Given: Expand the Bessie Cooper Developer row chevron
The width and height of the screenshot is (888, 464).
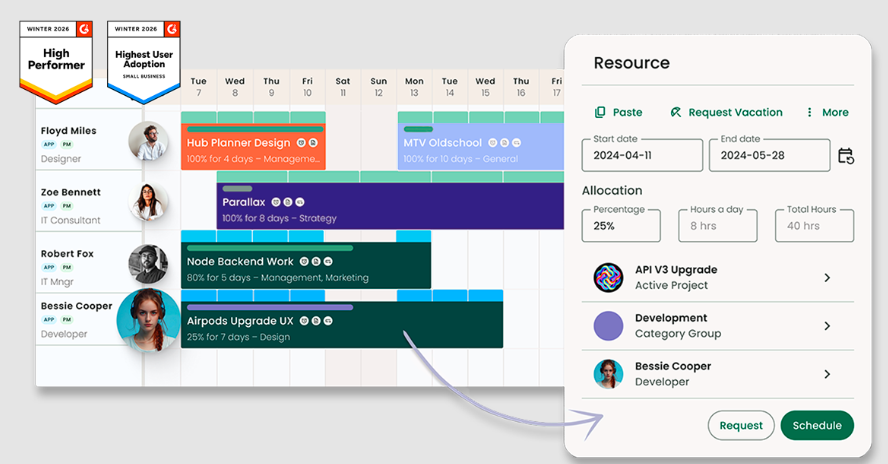Looking at the screenshot, I should point(827,374).
